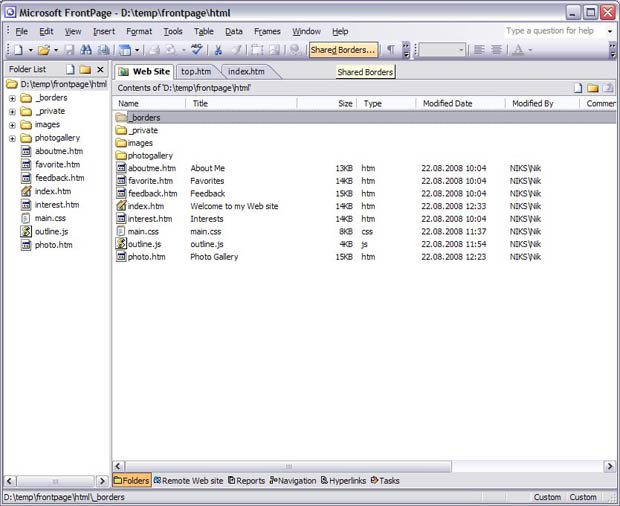Click New Page icon in Contents header
The height and width of the screenshot is (506, 620).
tap(578, 88)
